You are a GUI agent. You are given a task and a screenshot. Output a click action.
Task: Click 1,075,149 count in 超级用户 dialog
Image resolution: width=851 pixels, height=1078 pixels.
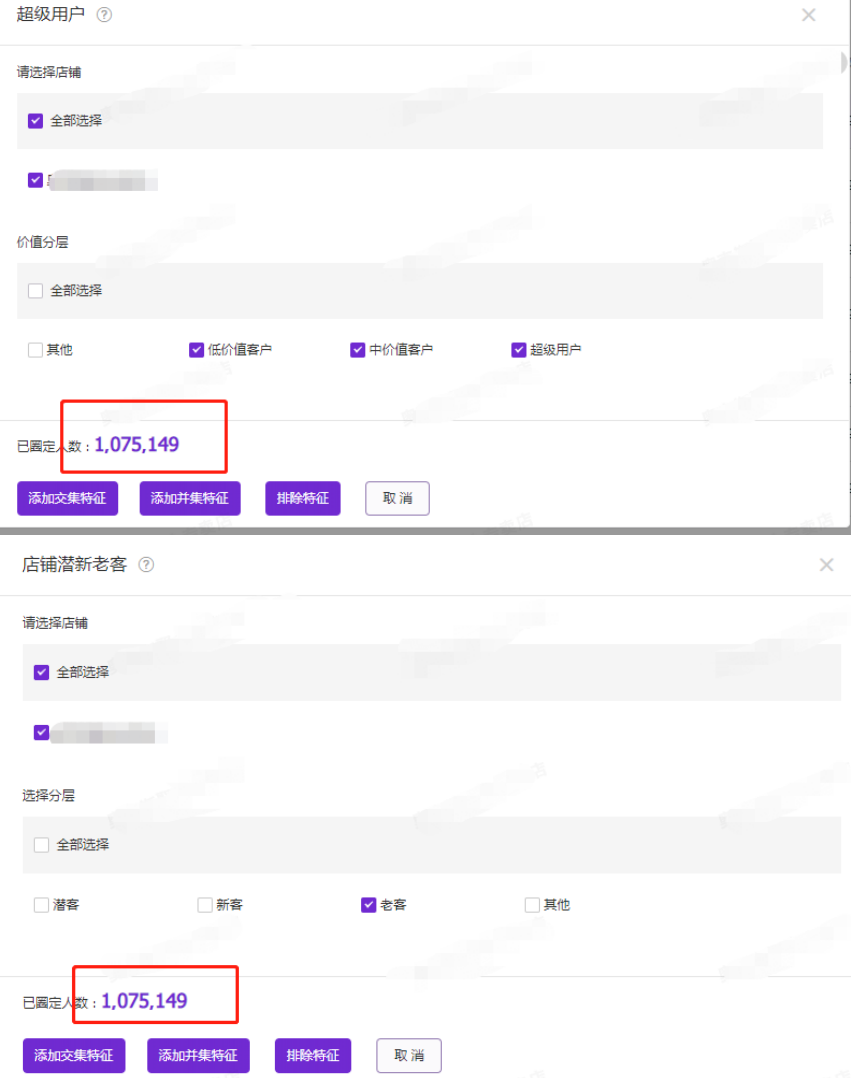[x=137, y=445]
